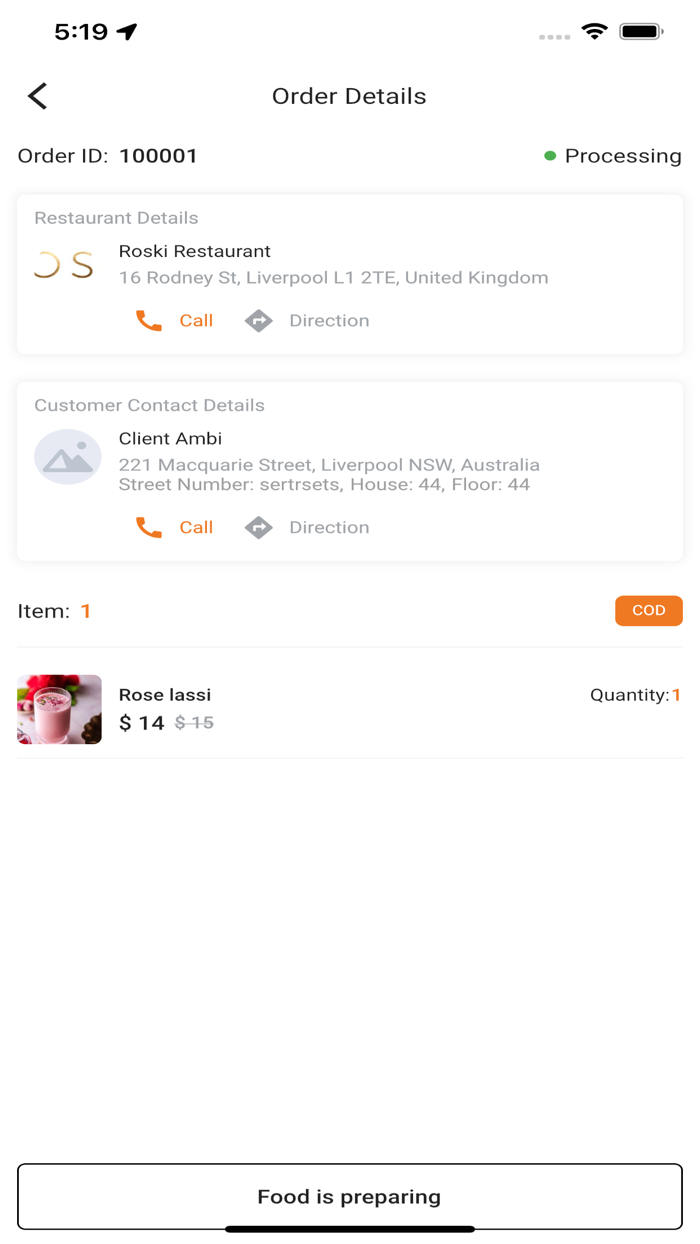Image resolution: width=700 pixels, height=1244 pixels.
Task: Select the Rose lassi item name
Action: 165,695
